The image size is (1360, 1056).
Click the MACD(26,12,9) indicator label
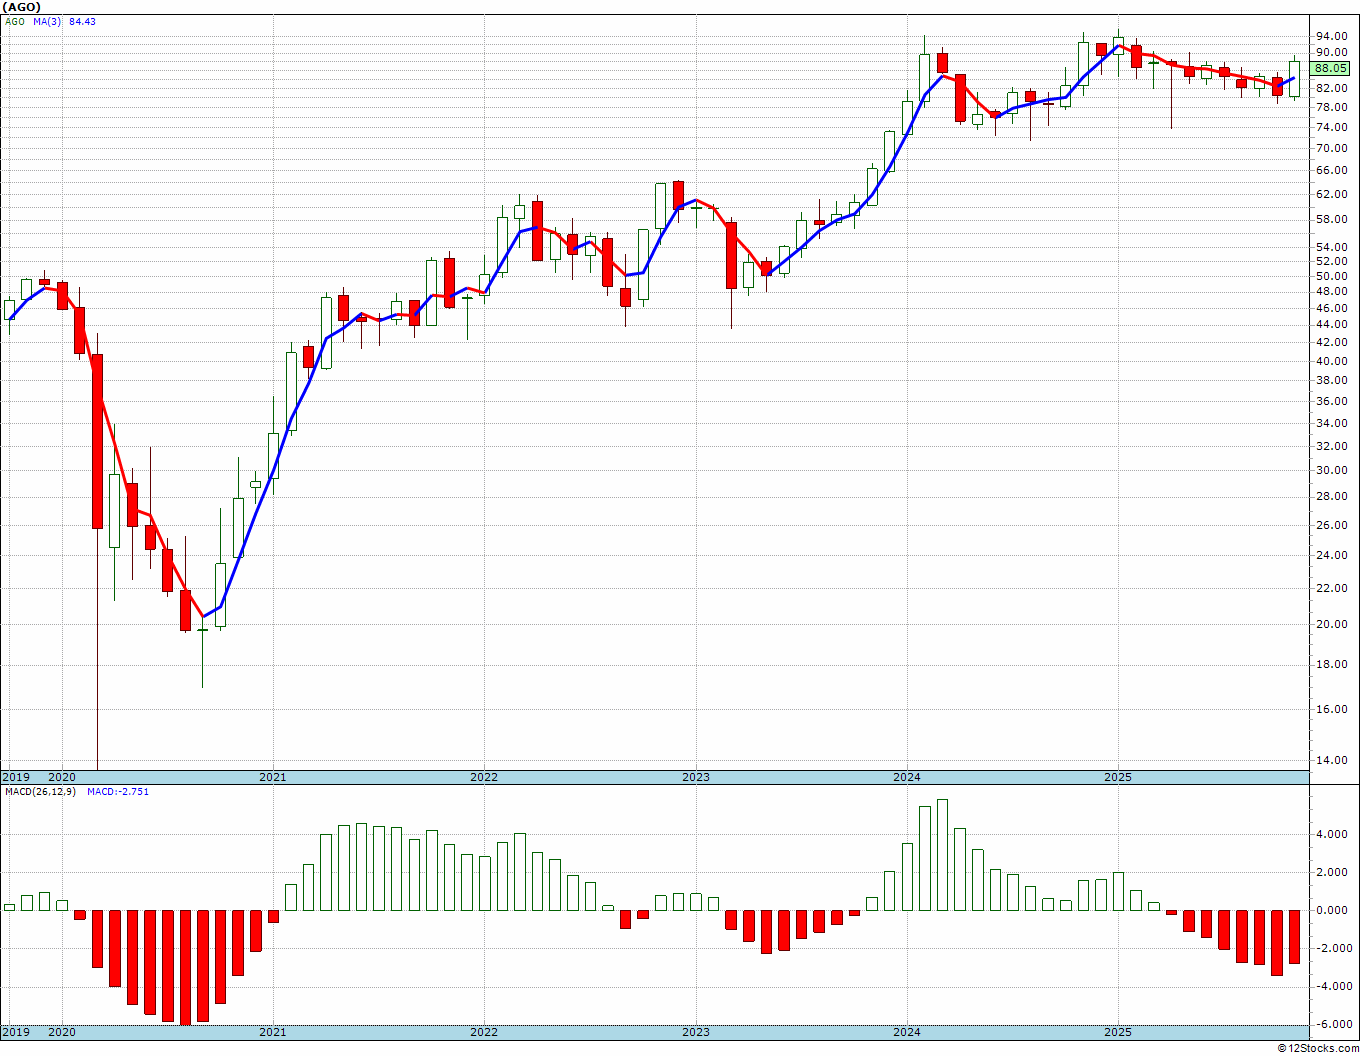[42, 791]
